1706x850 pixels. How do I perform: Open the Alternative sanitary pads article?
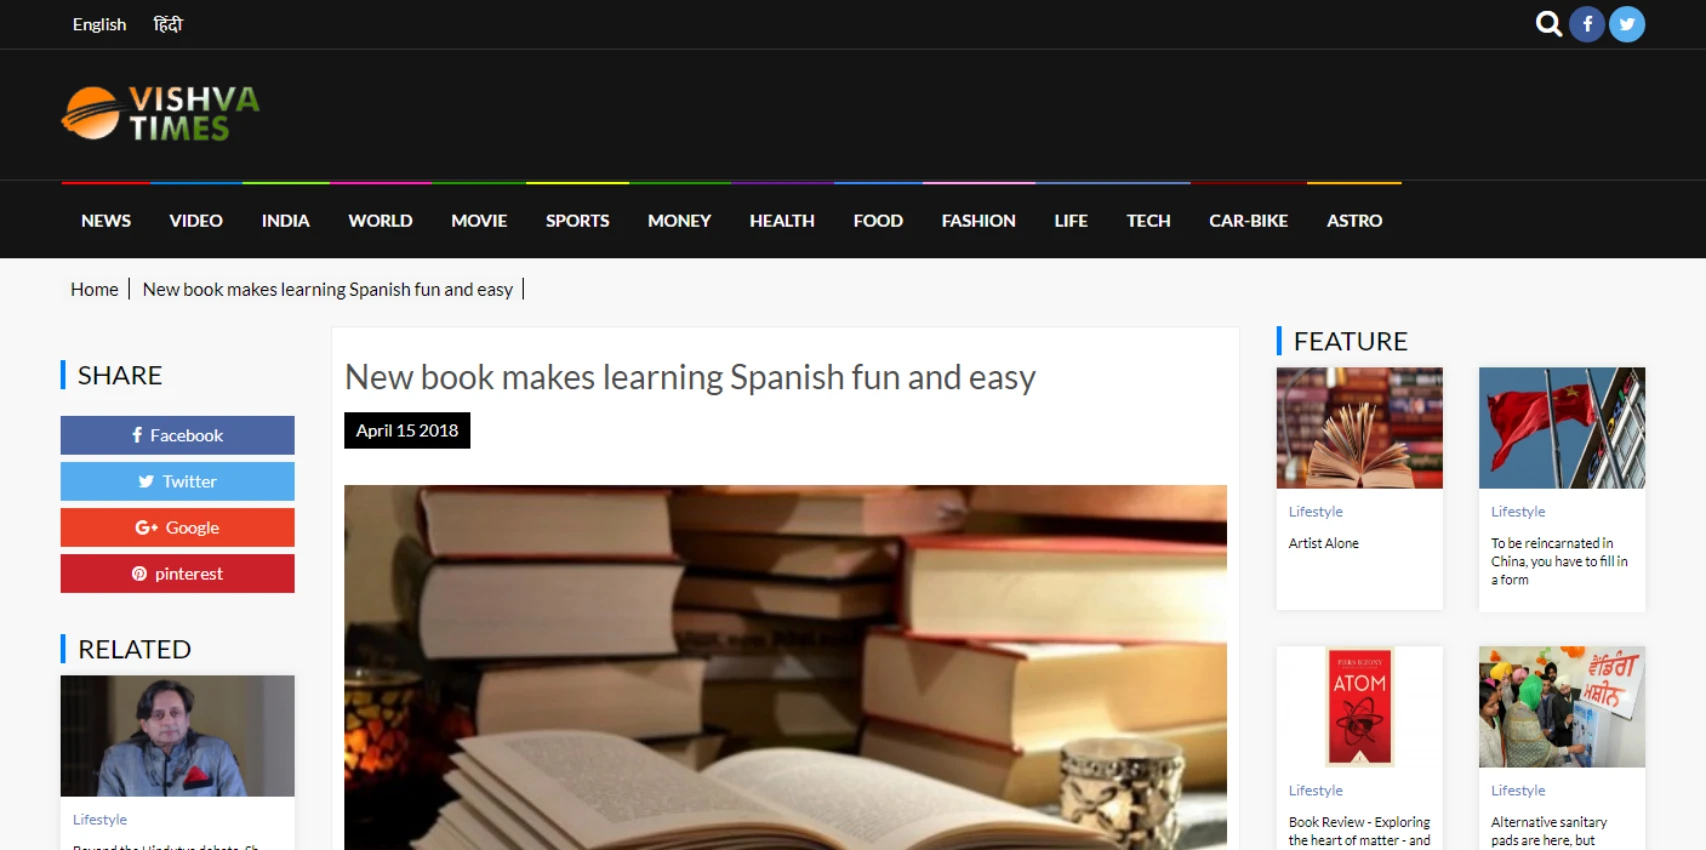(x=1549, y=831)
